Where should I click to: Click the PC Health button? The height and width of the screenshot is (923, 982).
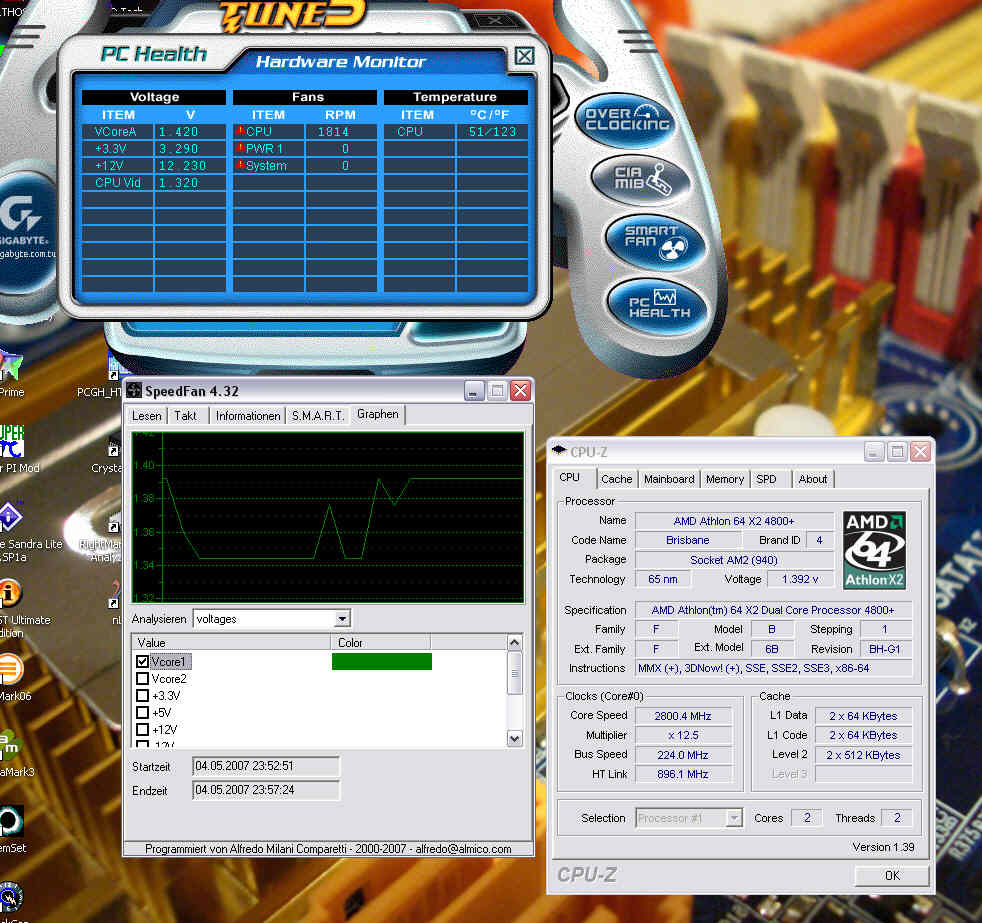pos(658,305)
